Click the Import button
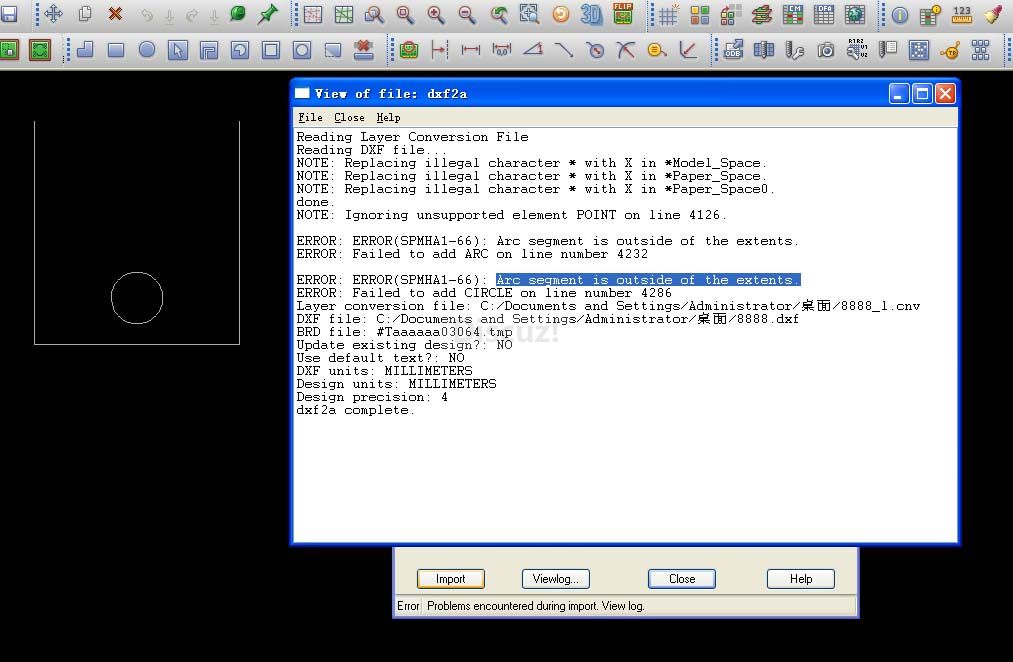 pos(450,579)
